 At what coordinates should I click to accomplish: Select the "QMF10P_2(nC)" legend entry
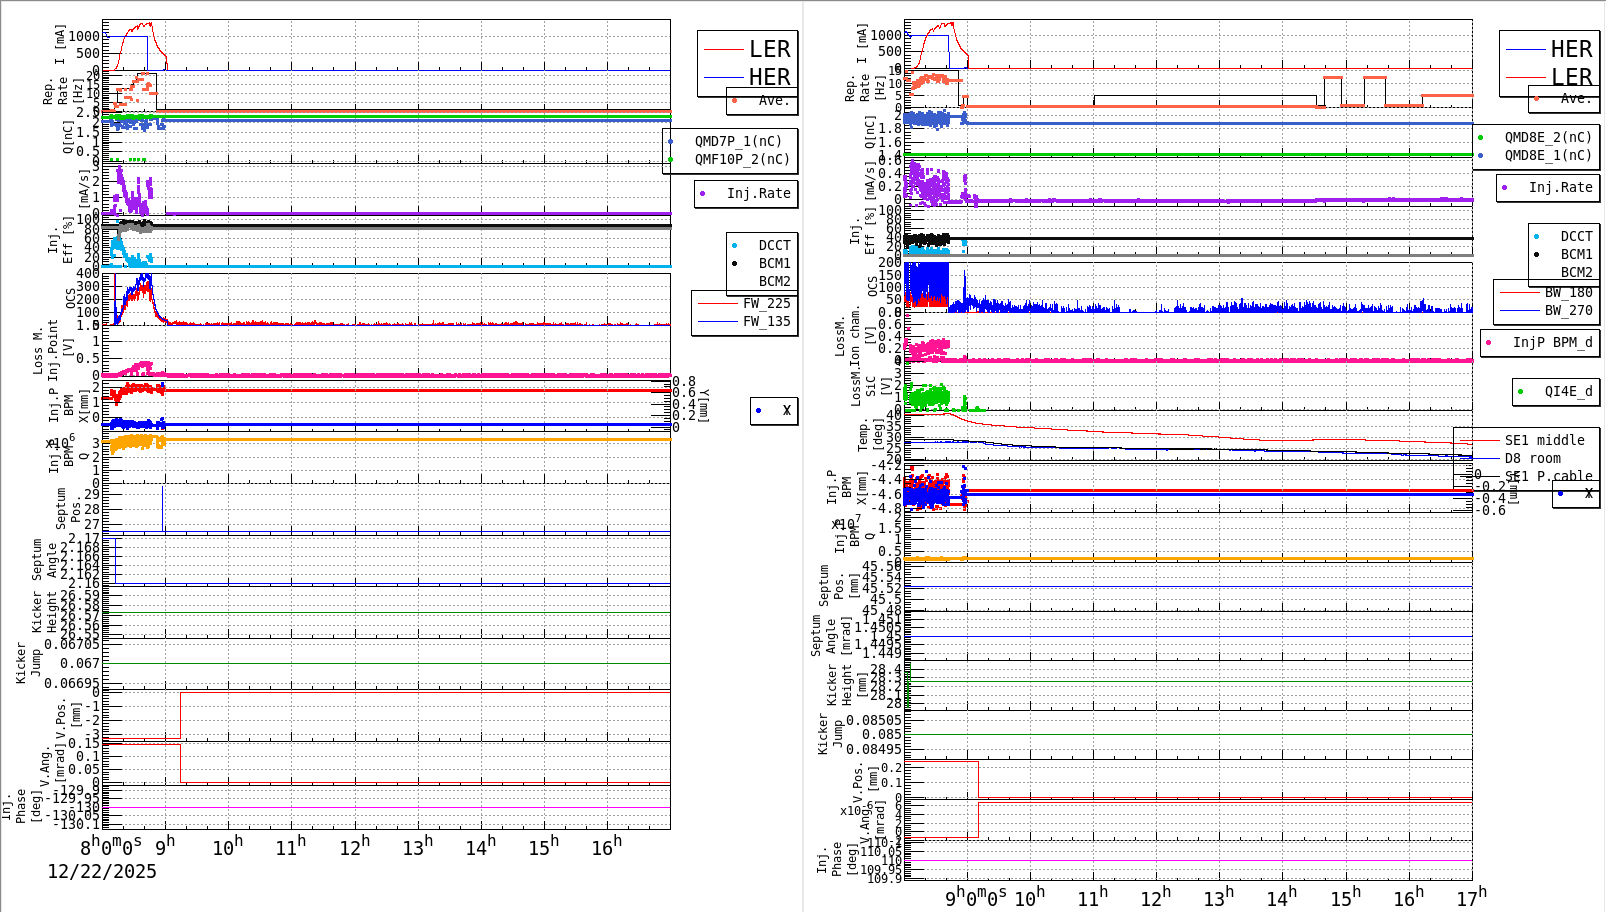pos(742,159)
